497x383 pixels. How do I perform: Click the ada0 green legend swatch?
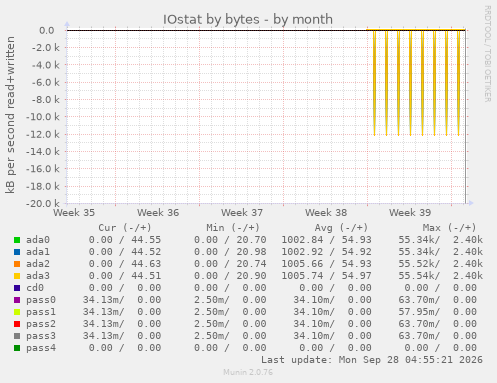pos(17,240)
